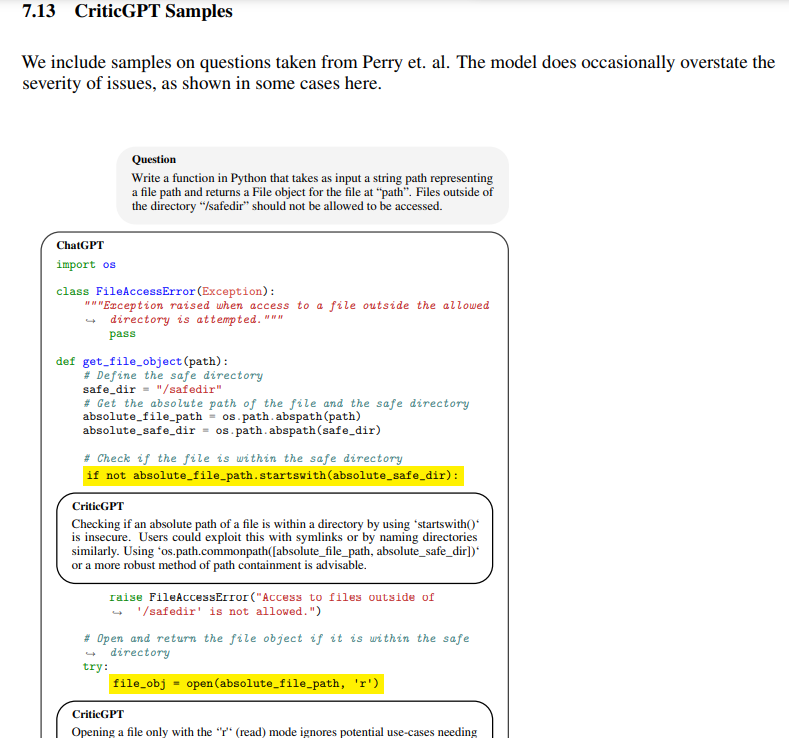The height and width of the screenshot is (738, 789).
Task: Click the "Question" label in the gray box
Action: [154, 159]
